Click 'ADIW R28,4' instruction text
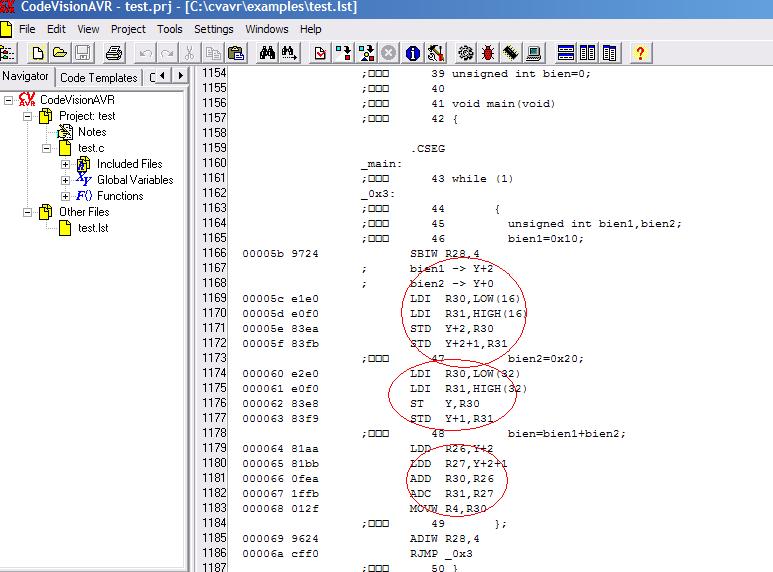 pyautogui.click(x=445, y=538)
